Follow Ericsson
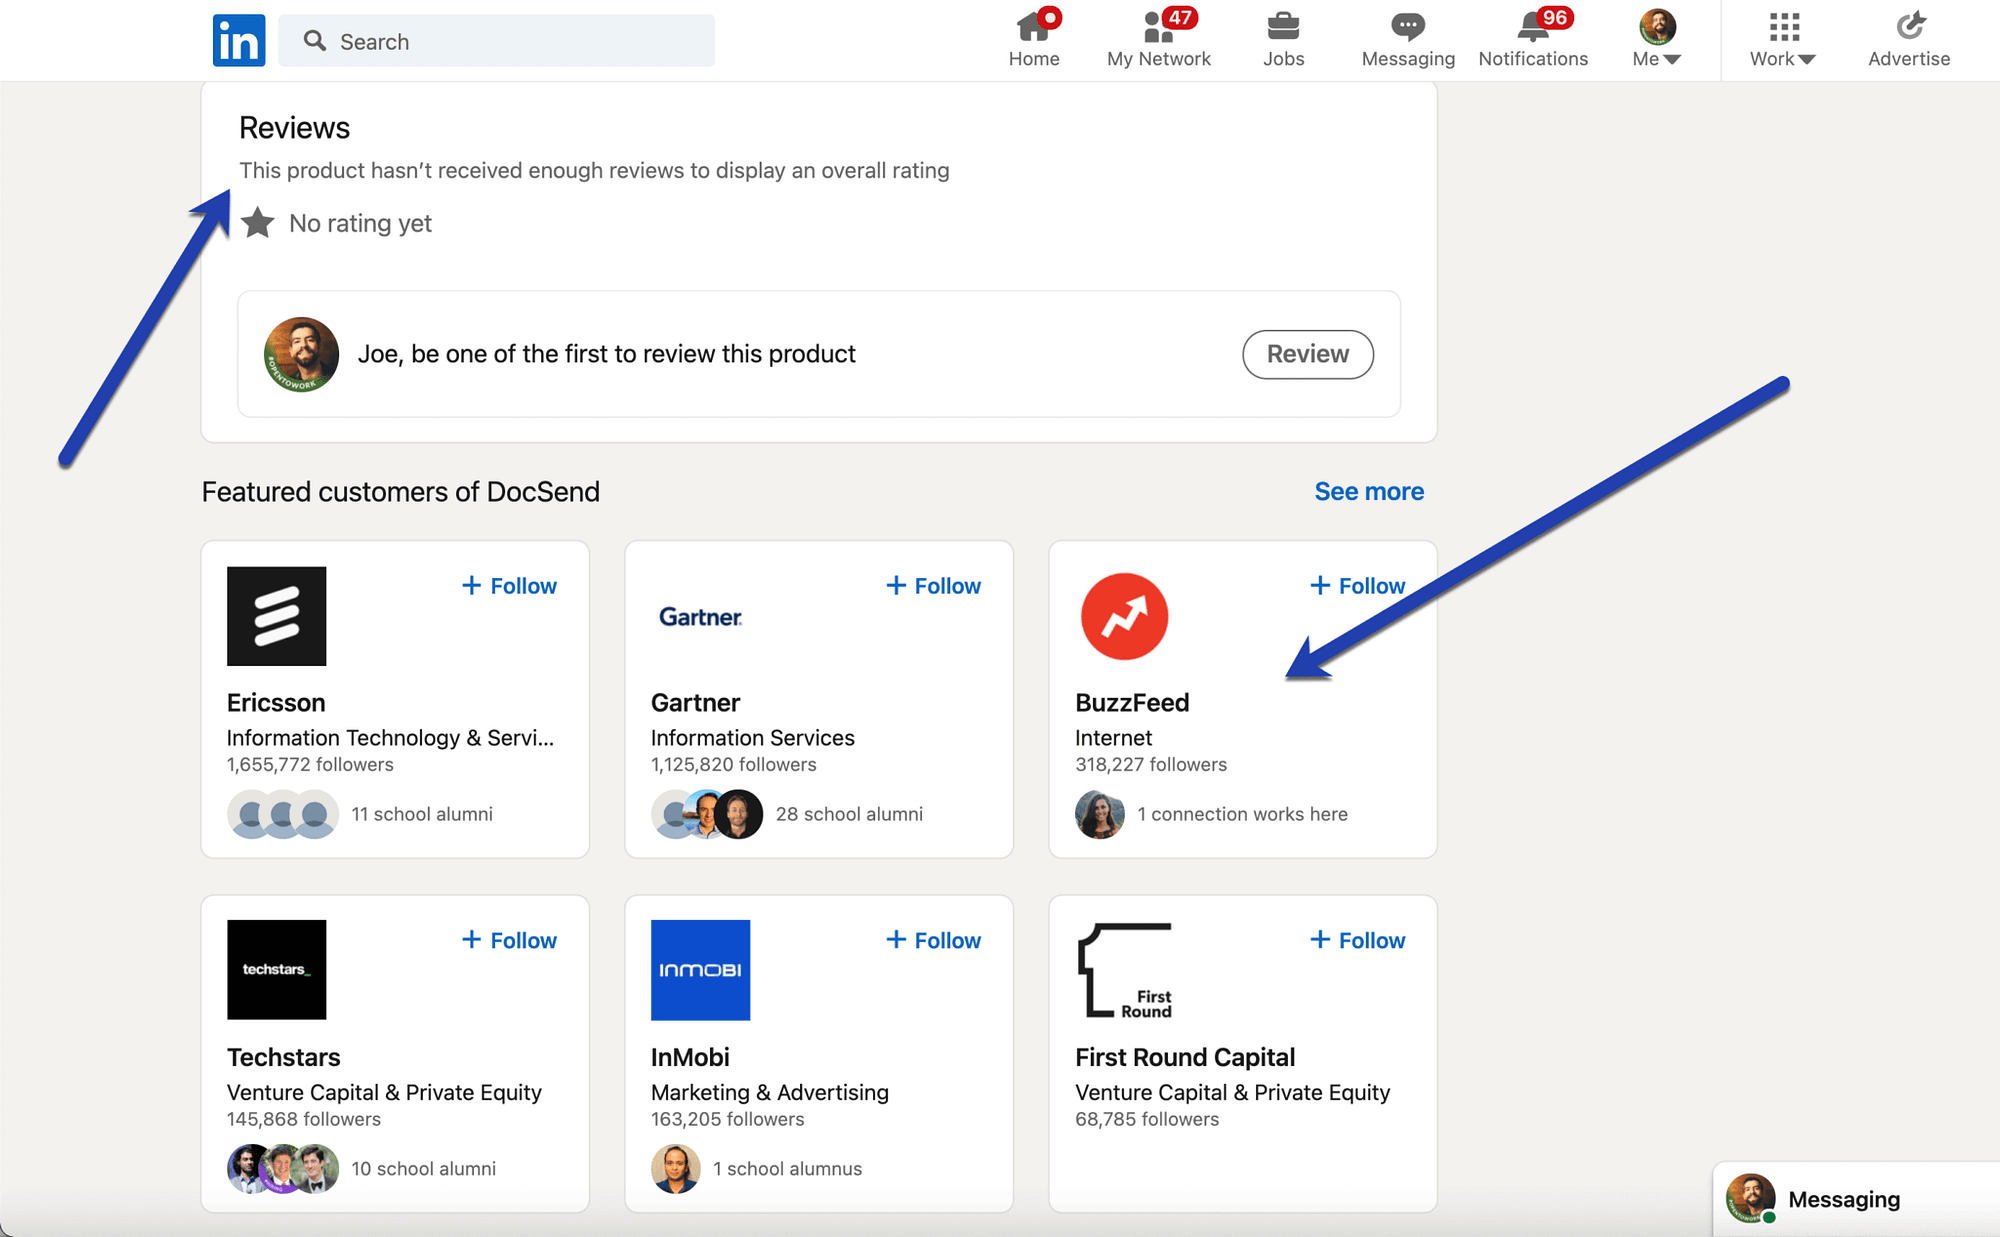Image resolution: width=2000 pixels, height=1237 pixels. click(x=509, y=586)
